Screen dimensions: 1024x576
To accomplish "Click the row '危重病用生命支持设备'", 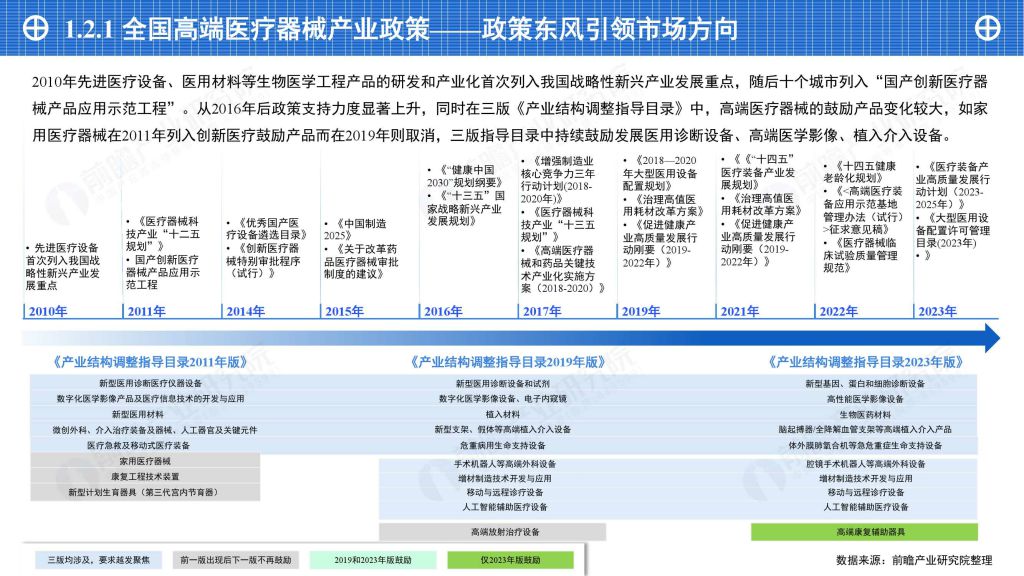I will (x=503, y=445).
